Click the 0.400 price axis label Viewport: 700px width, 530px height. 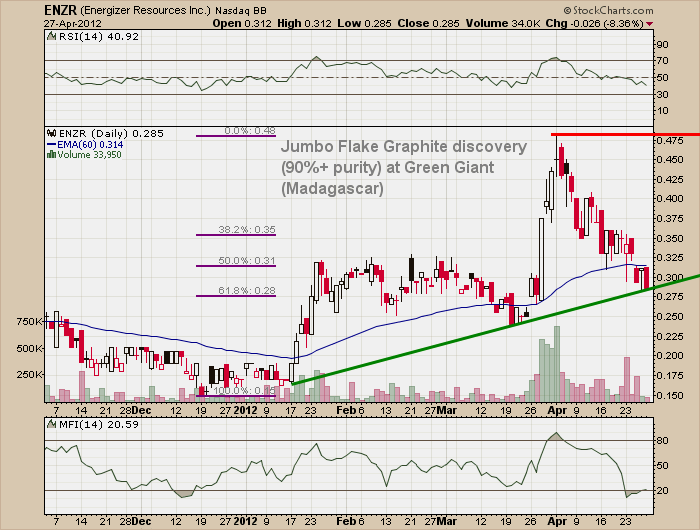670,198
